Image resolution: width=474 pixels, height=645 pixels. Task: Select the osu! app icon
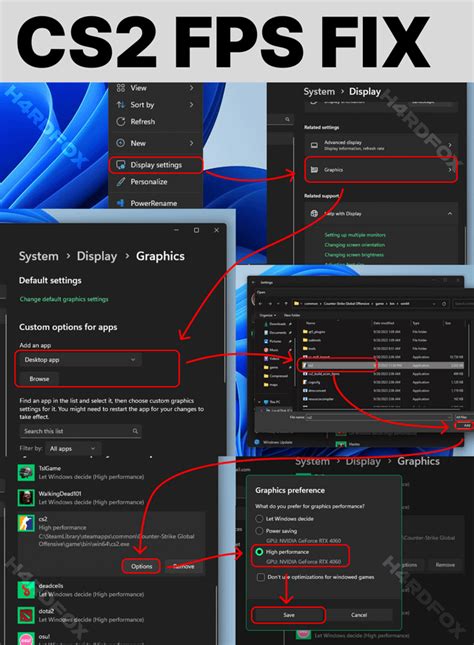[x=26, y=639]
